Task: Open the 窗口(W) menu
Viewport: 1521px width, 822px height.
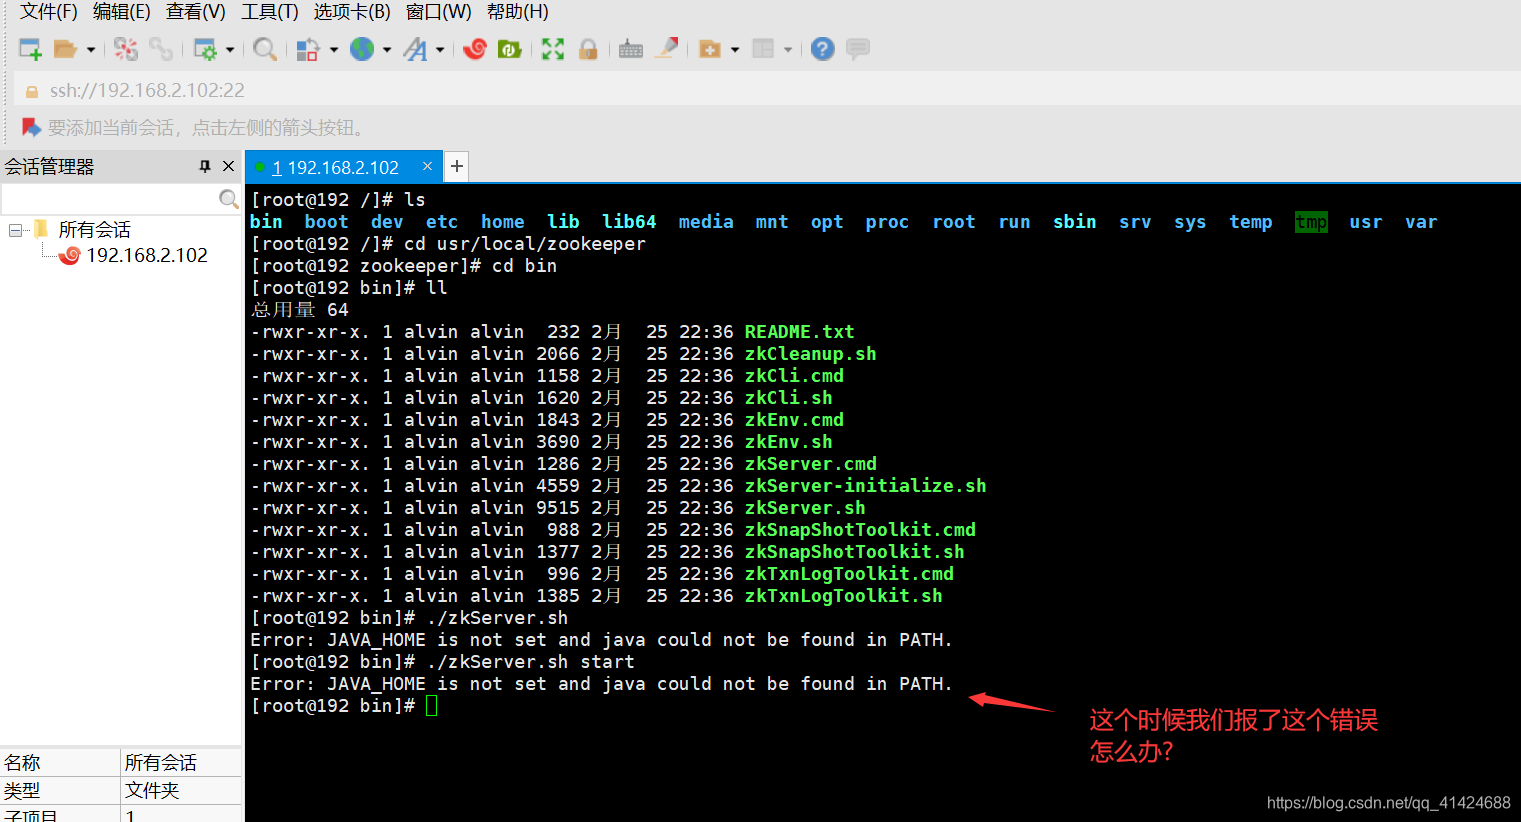Action: tap(438, 12)
